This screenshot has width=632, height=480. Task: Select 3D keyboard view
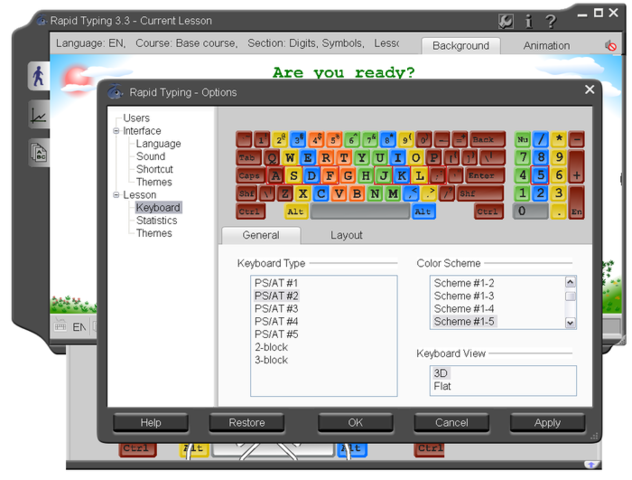pyautogui.click(x=441, y=373)
